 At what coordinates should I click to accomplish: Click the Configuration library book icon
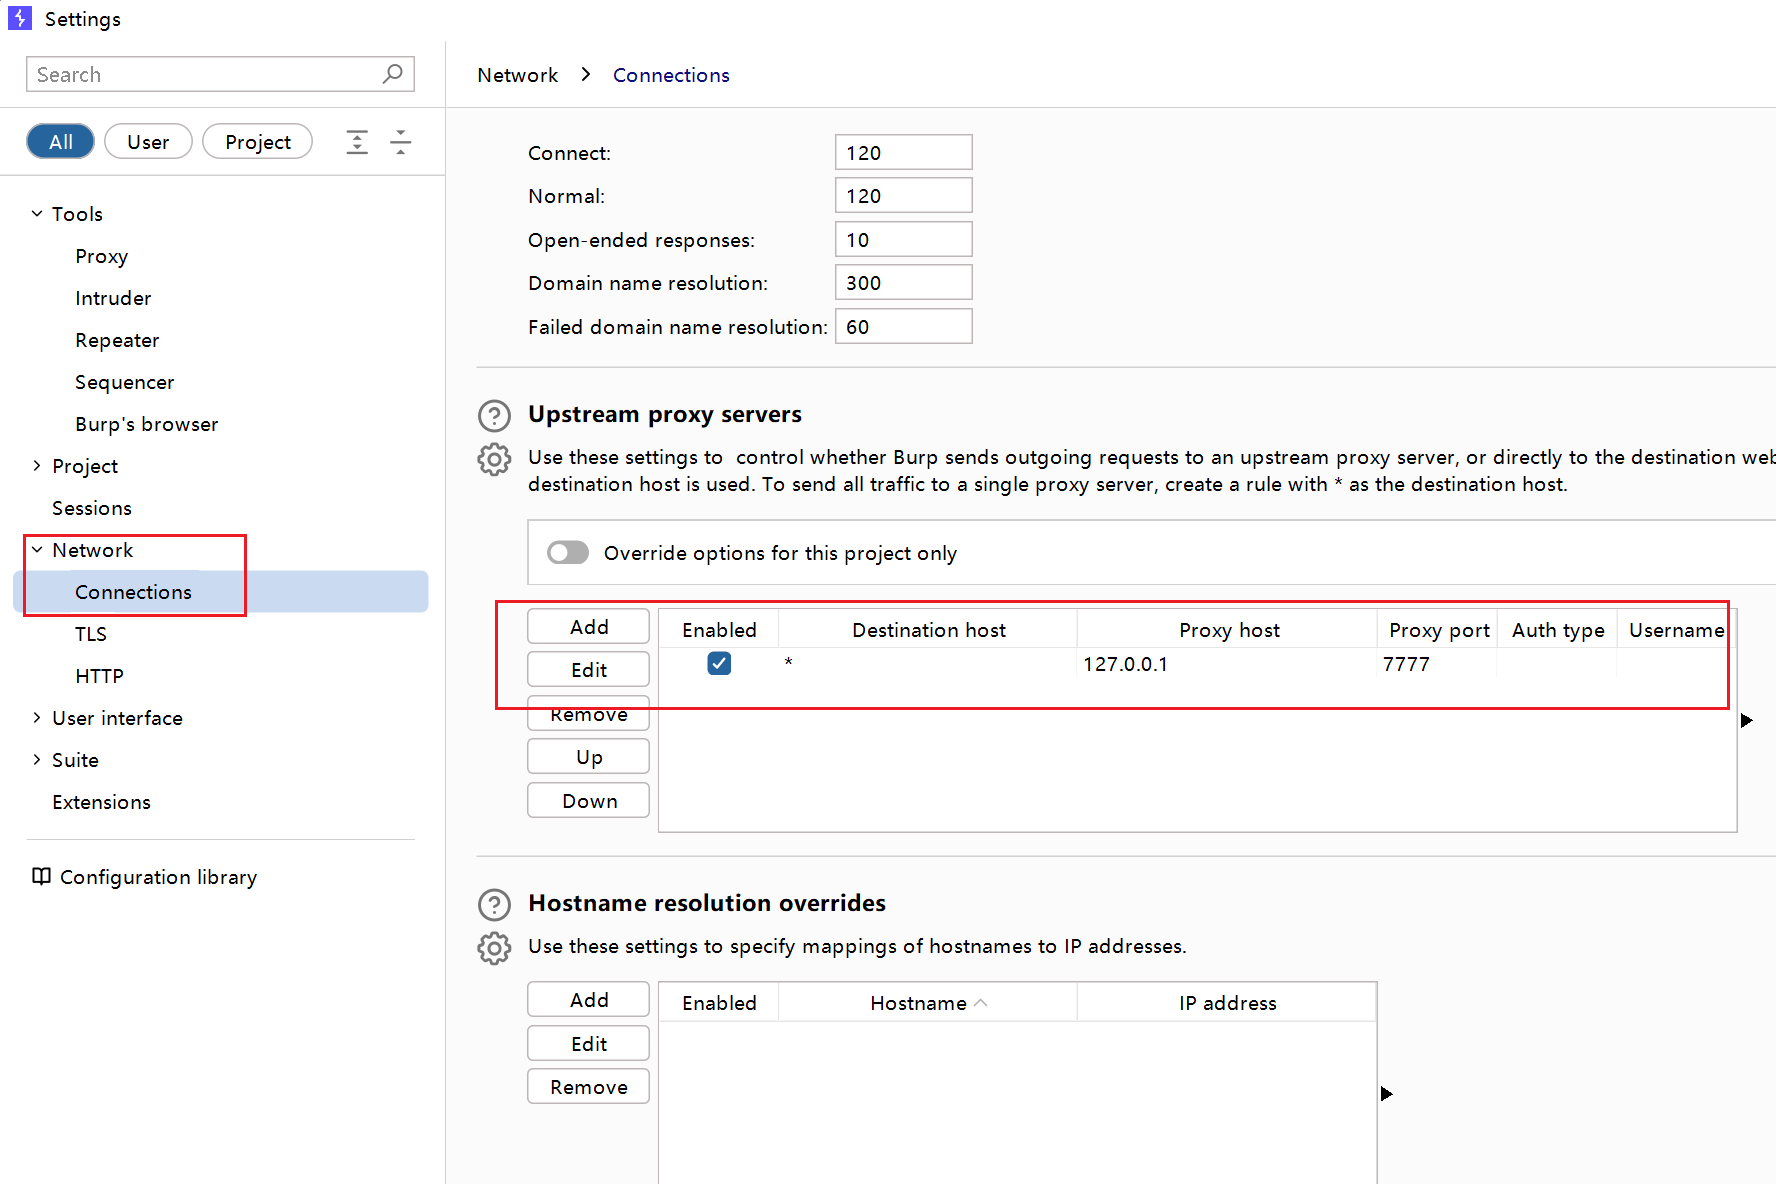[x=41, y=876]
